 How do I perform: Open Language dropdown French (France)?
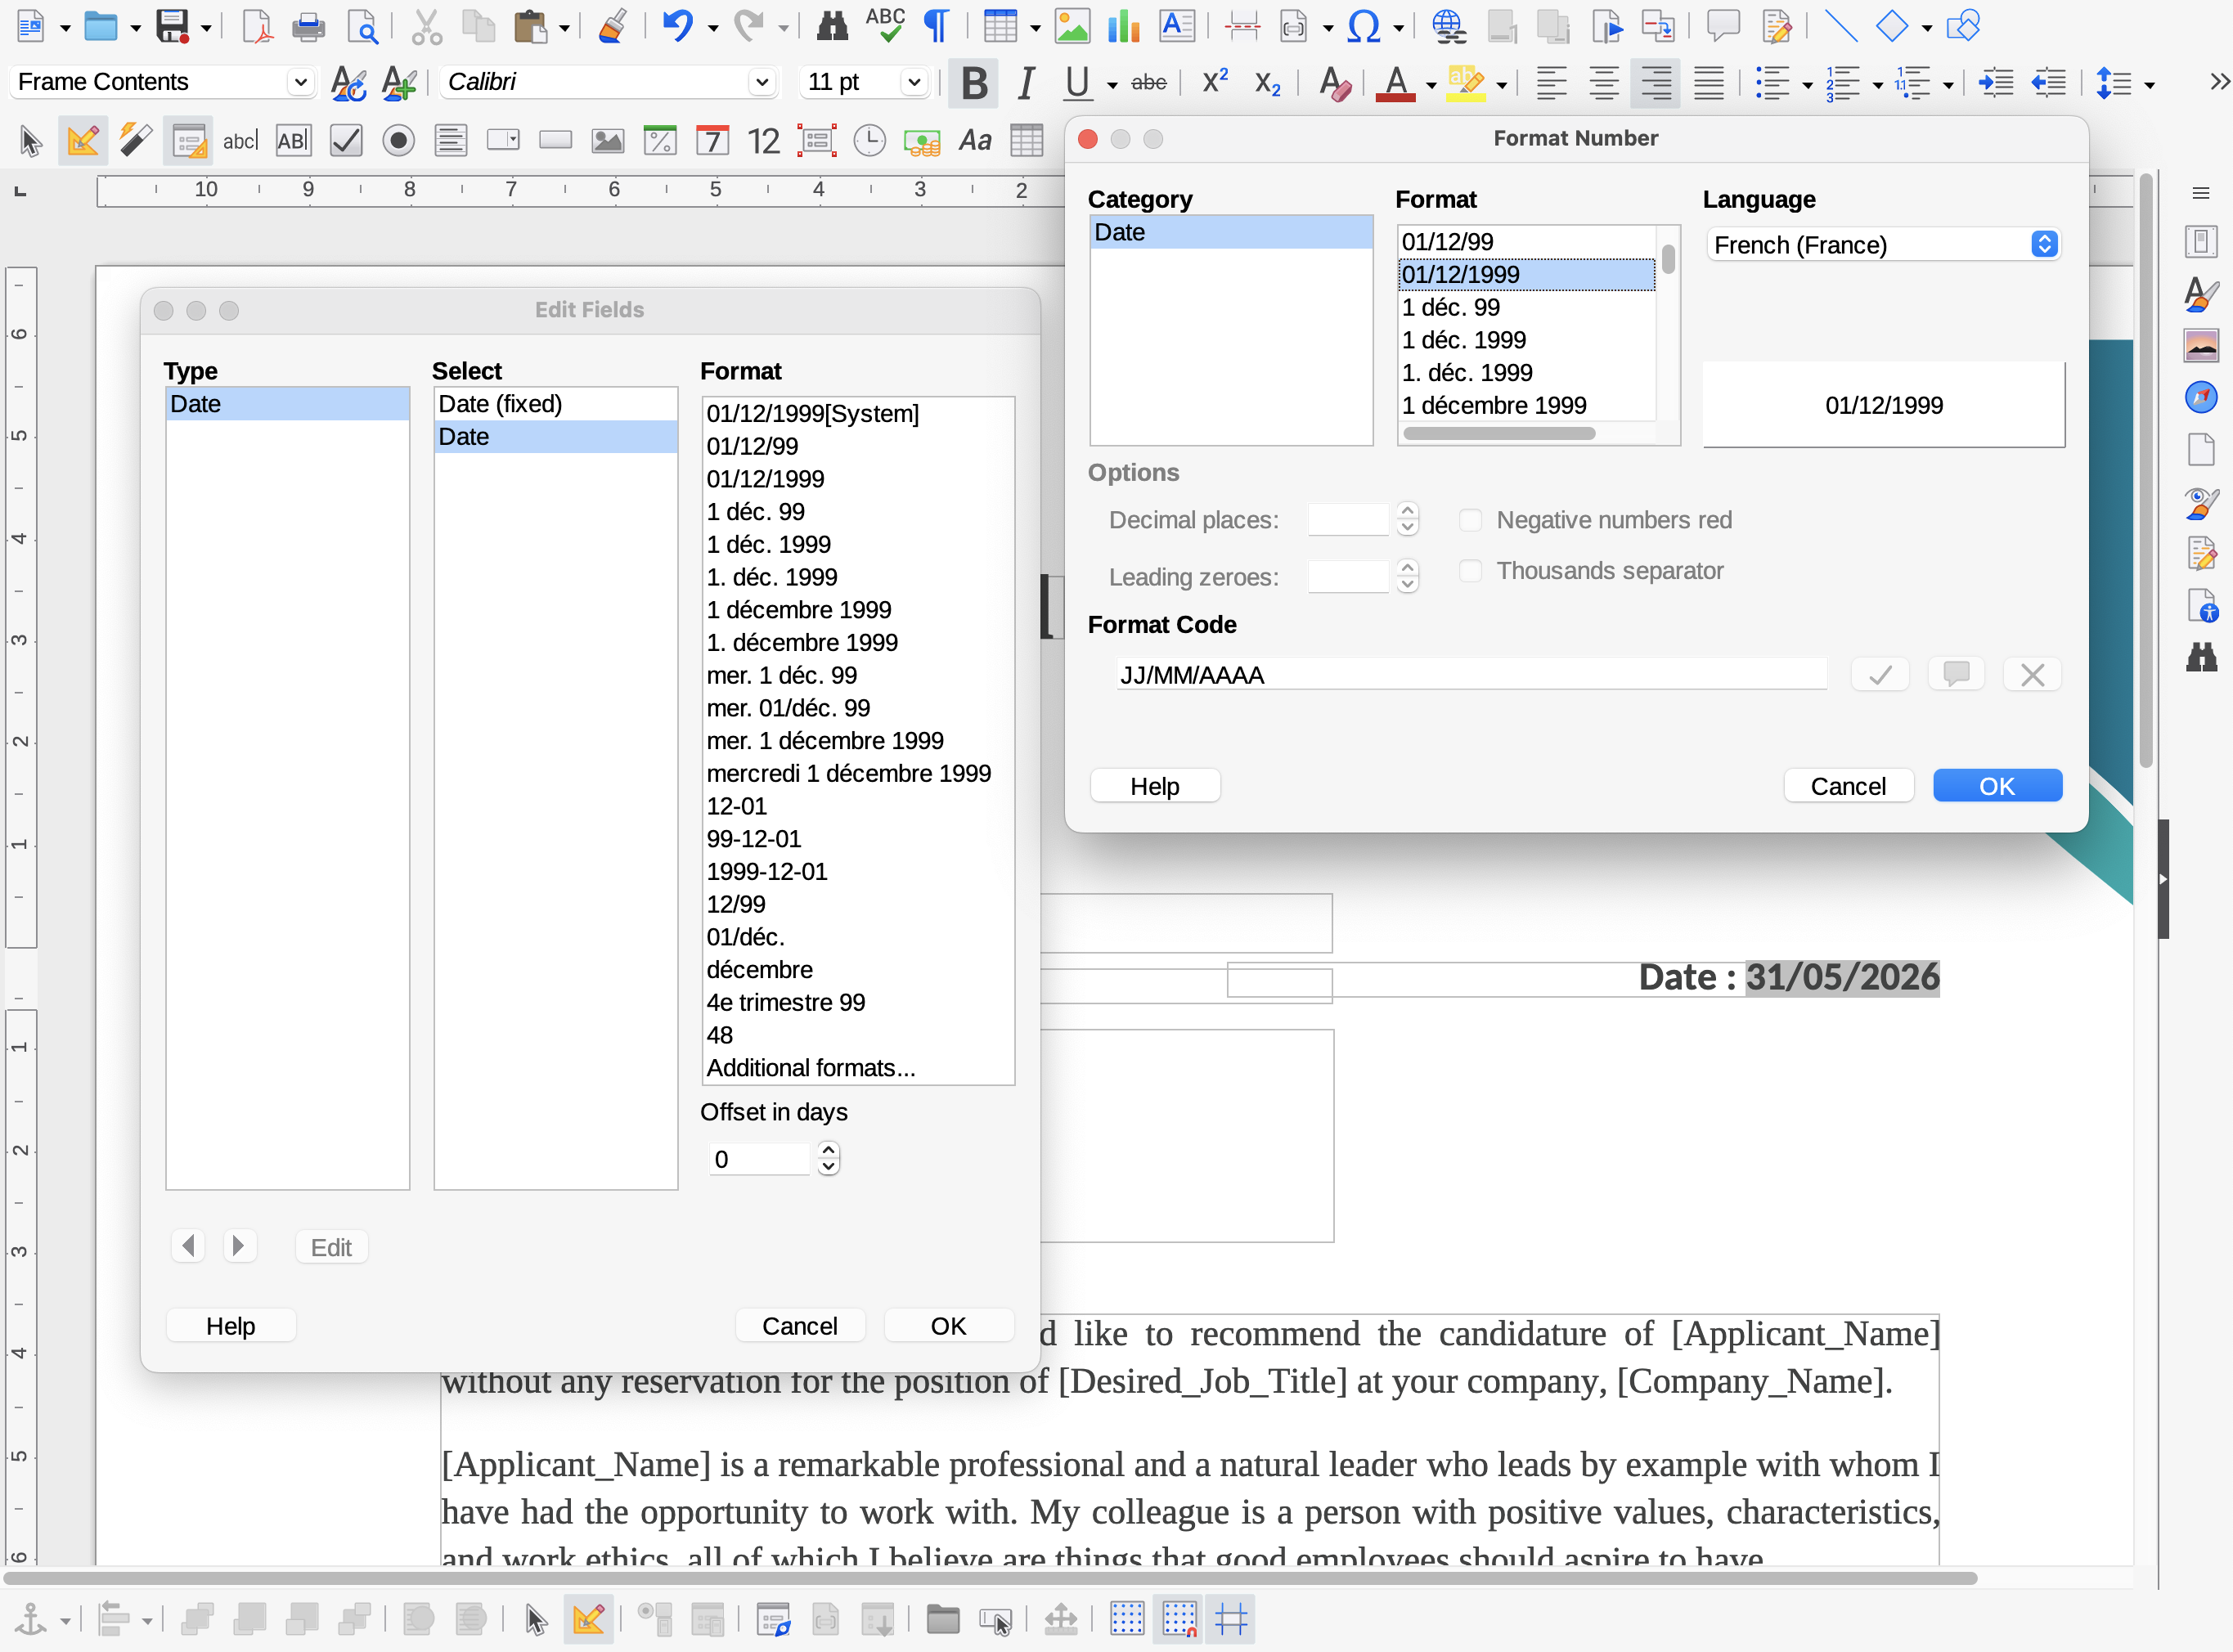coord(1883,245)
